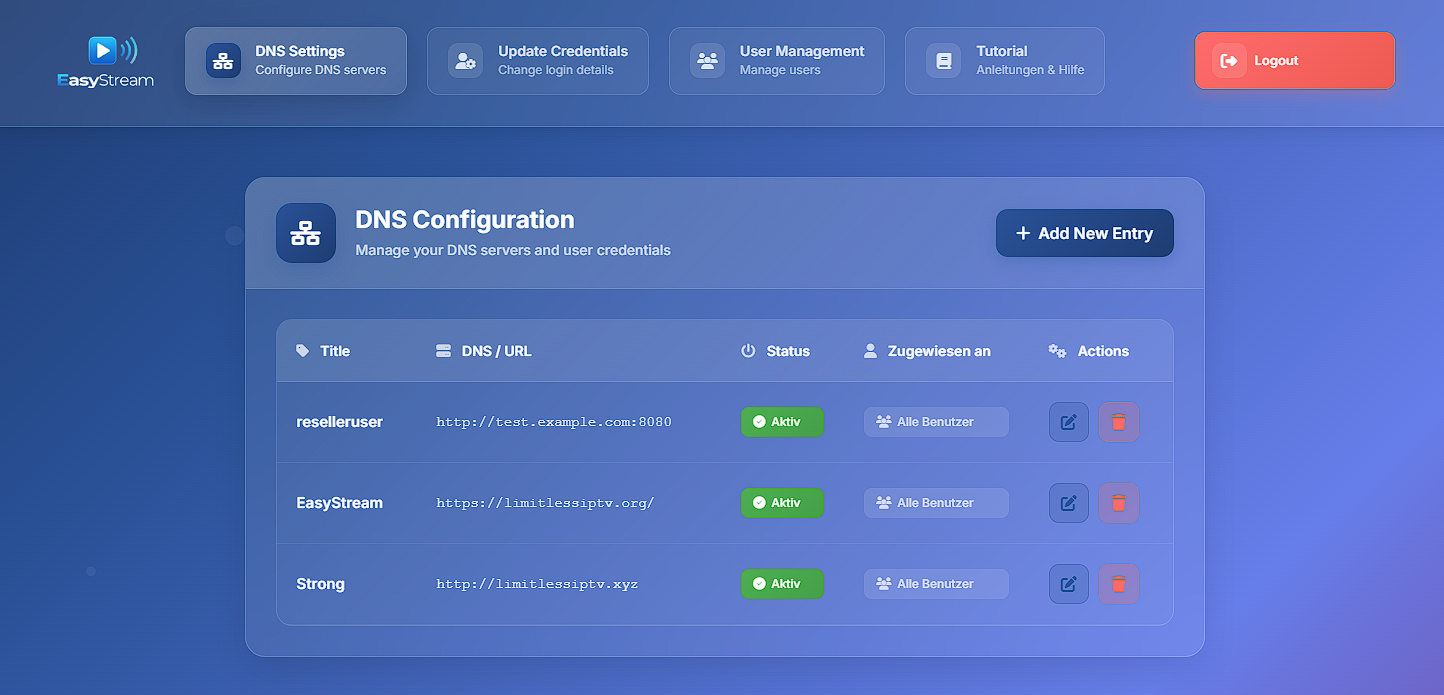
Task: Click Aktiv status badge for EasyStream row
Action: coord(782,503)
